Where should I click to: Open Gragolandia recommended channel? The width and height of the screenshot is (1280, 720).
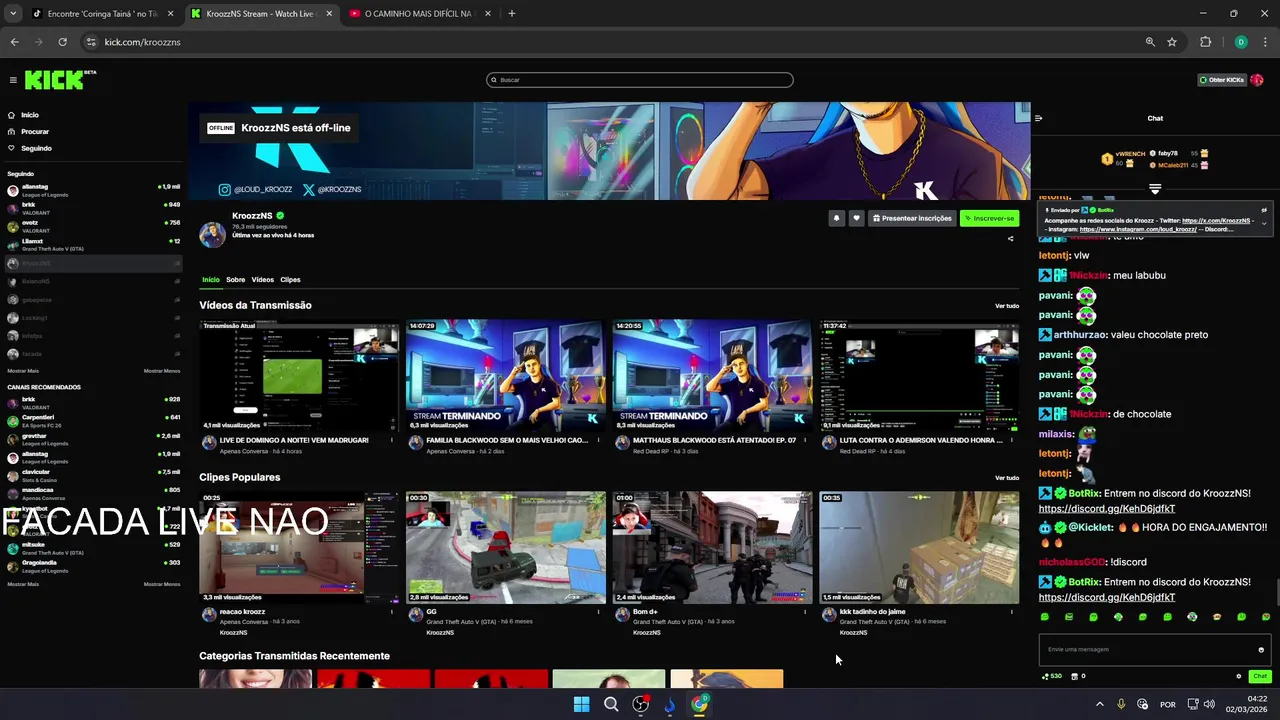pyautogui.click(x=92, y=566)
